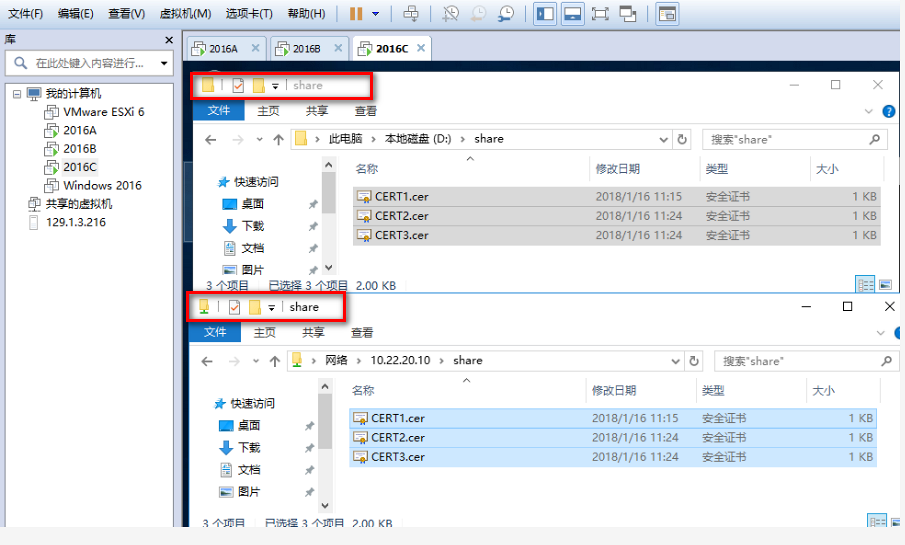This screenshot has height=545, width=905.
Task: Toggle properties checkmark in upper quick access toolbar
Action: click(238, 85)
